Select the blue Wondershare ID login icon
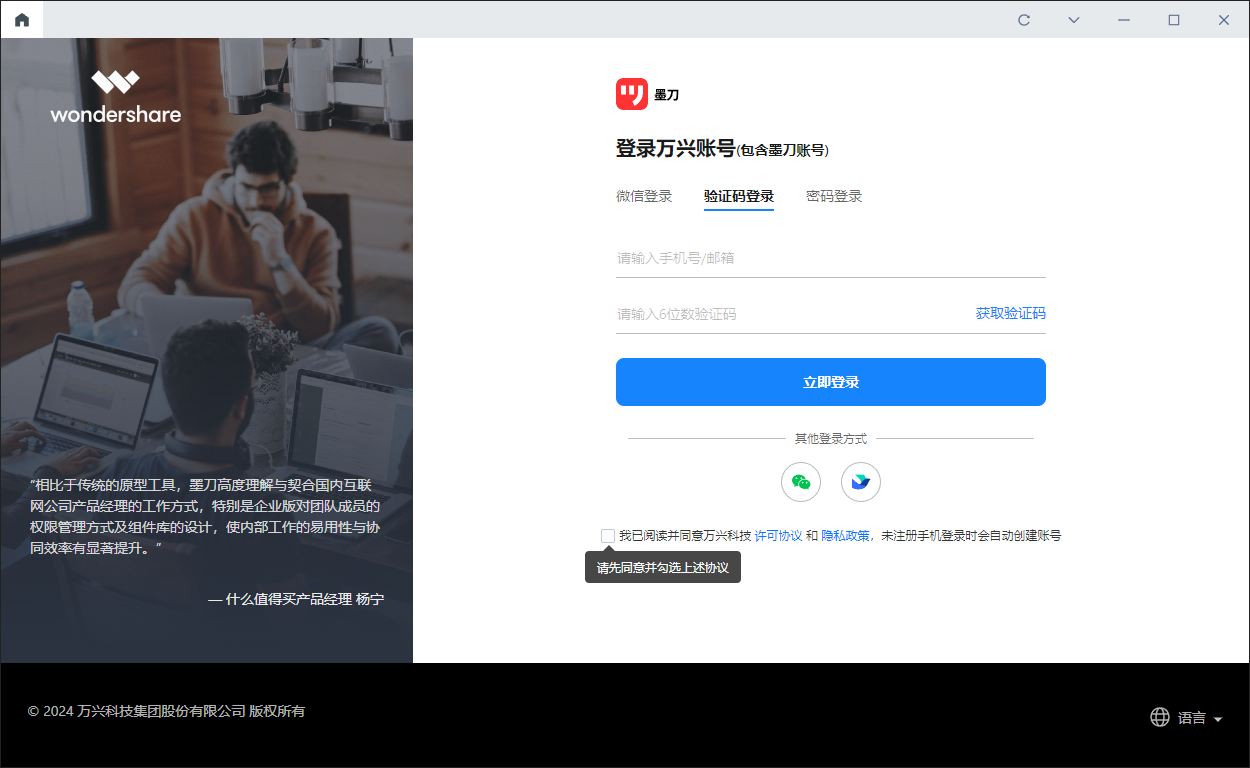 [860, 482]
